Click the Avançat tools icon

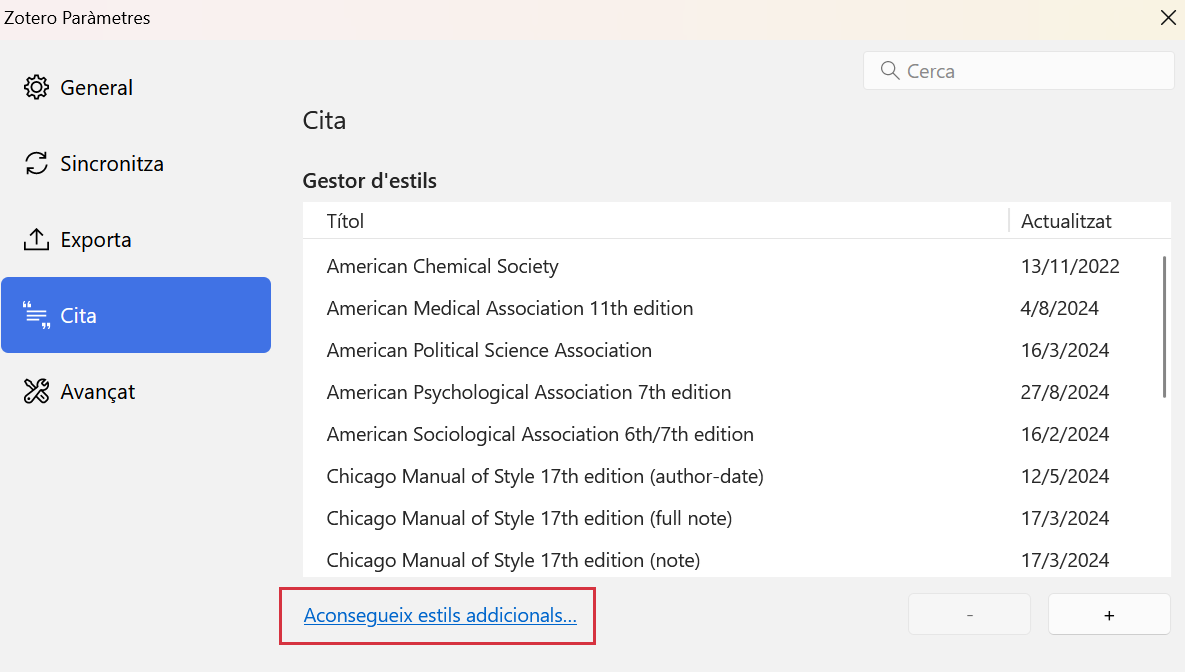(36, 392)
